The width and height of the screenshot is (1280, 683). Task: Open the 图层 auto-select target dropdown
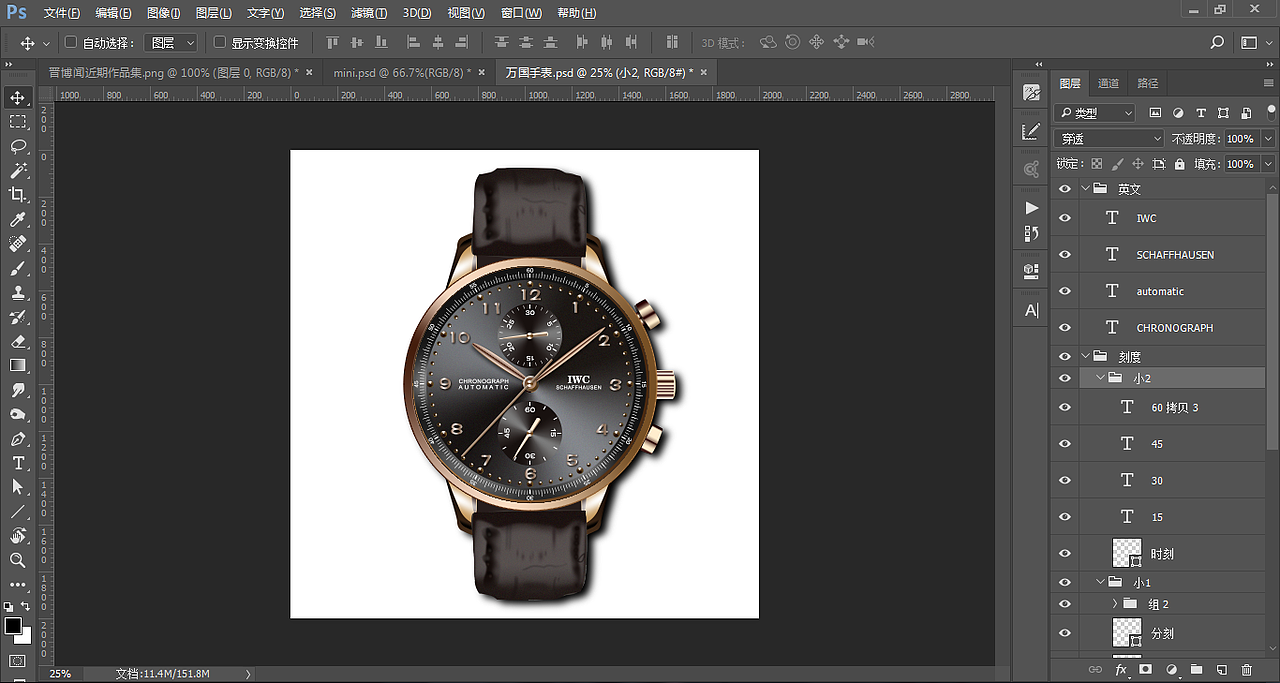[172, 43]
